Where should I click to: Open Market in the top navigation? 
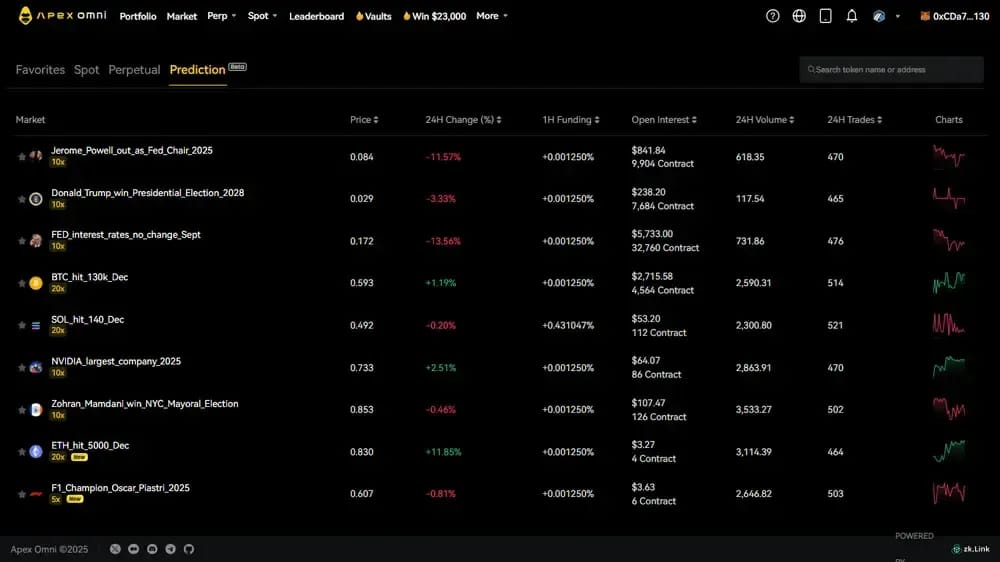(182, 16)
